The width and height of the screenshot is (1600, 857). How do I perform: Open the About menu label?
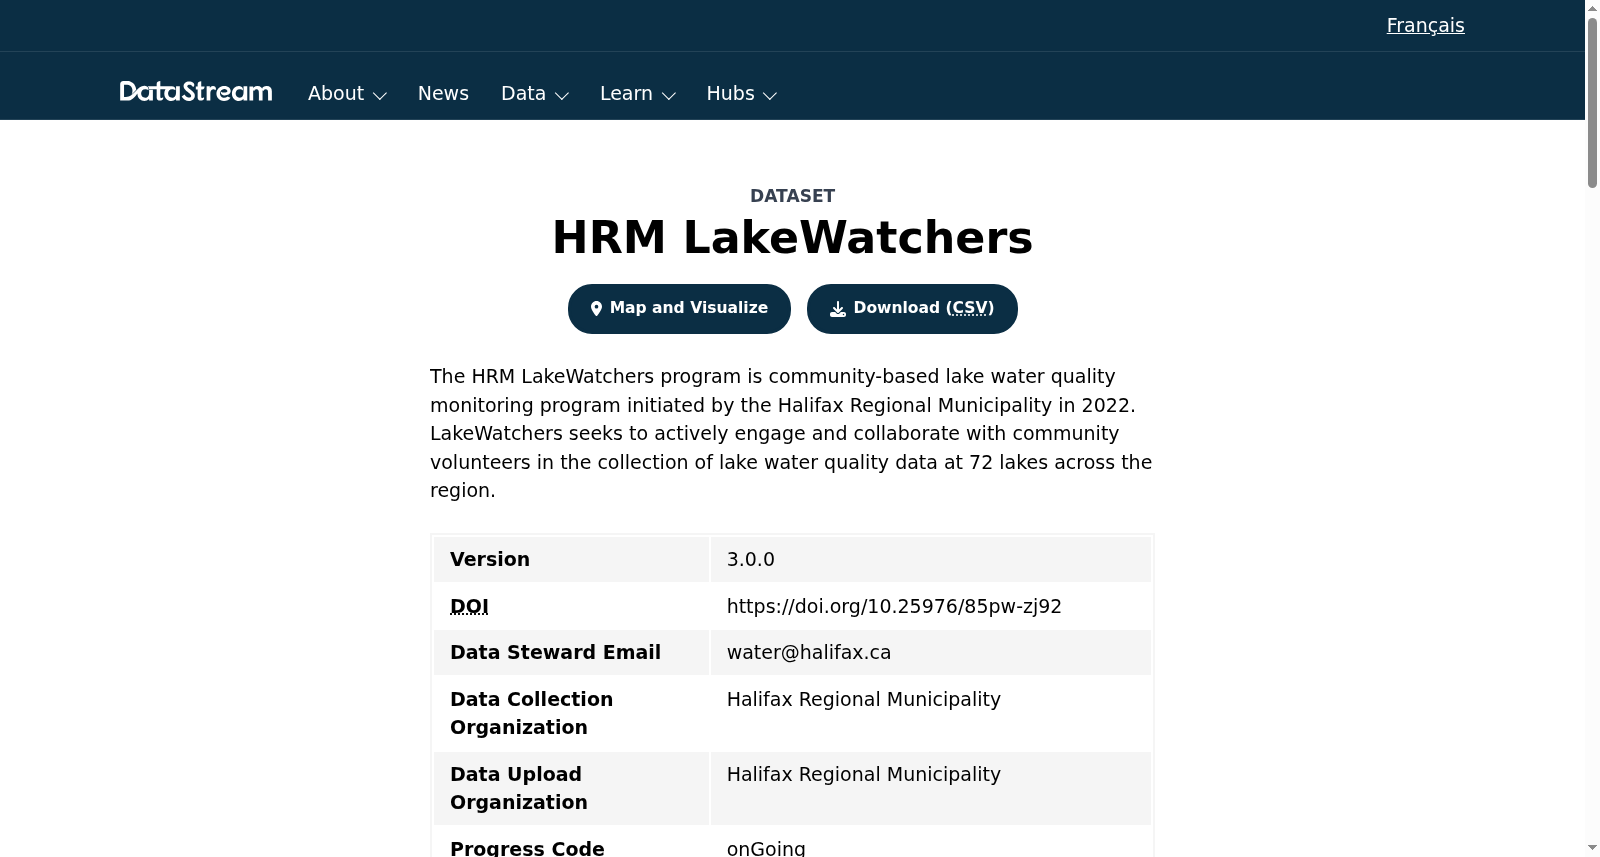336,93
